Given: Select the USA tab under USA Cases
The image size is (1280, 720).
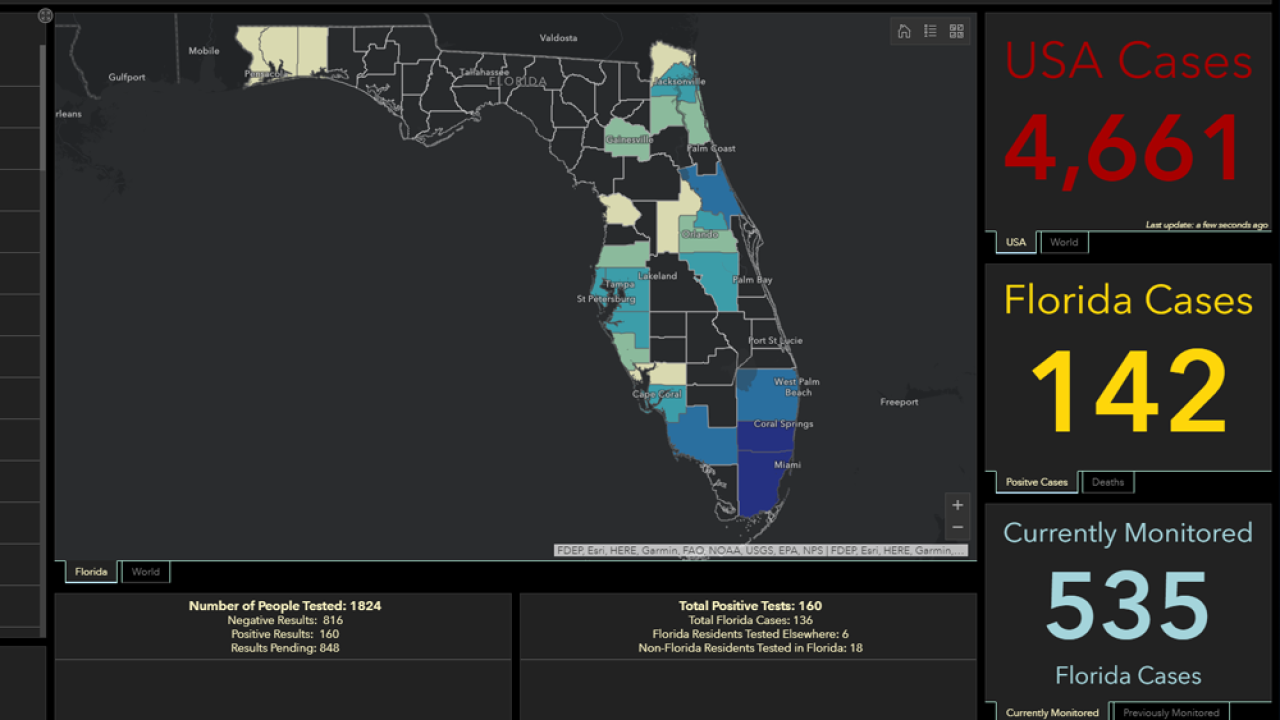Looking at the screenshot, I should [1015, 242].
